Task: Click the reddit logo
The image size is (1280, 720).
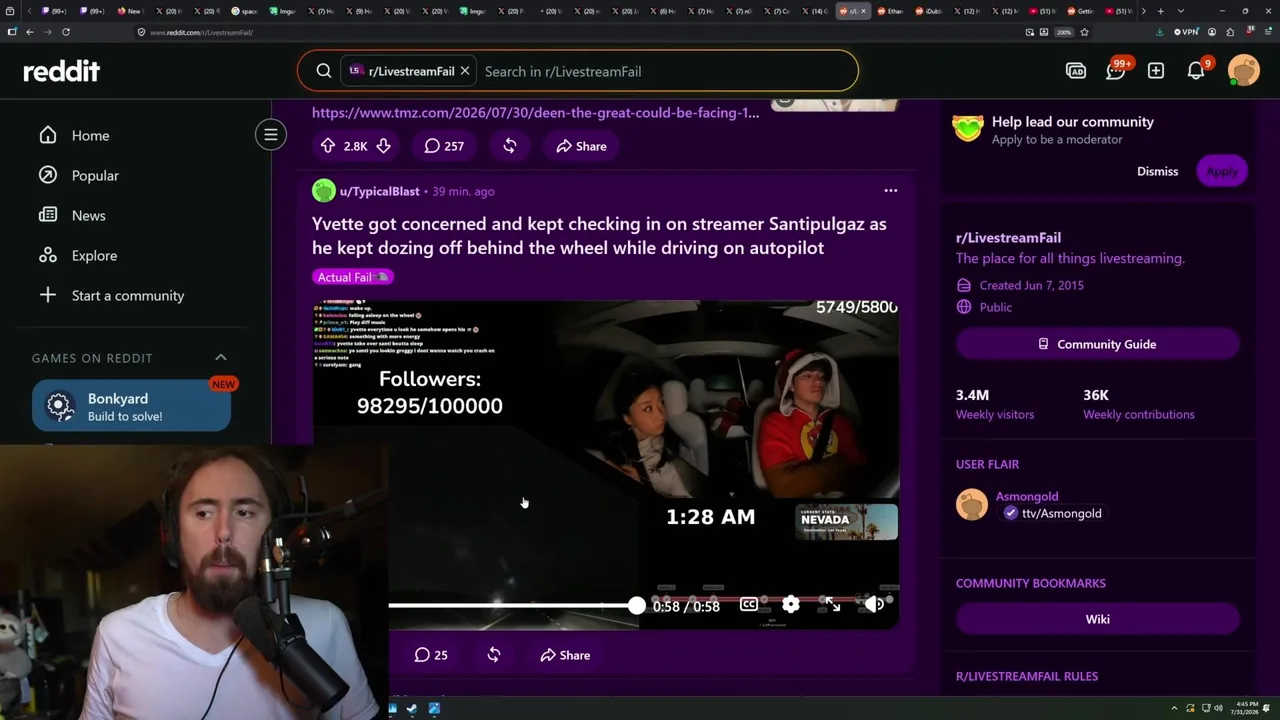Action: click(x=62, y=71)
